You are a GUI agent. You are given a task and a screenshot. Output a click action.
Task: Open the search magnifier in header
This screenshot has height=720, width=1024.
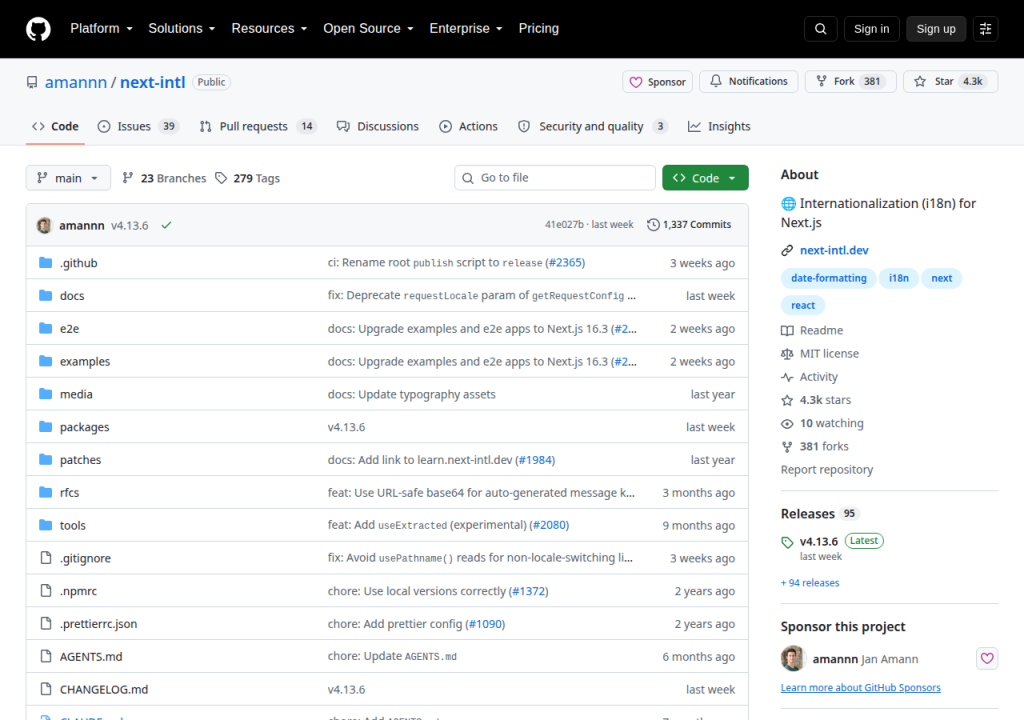[821, 29]
